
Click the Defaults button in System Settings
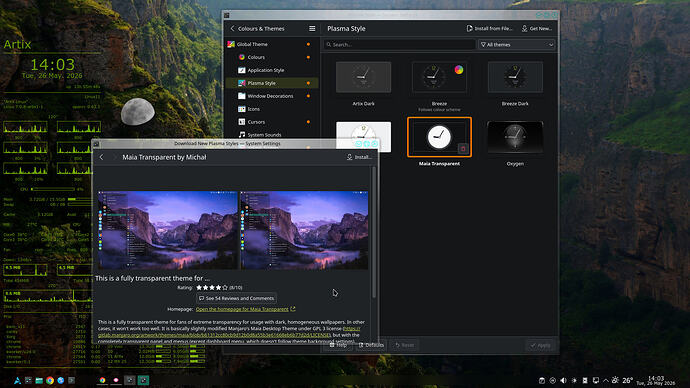coord(371,345)
